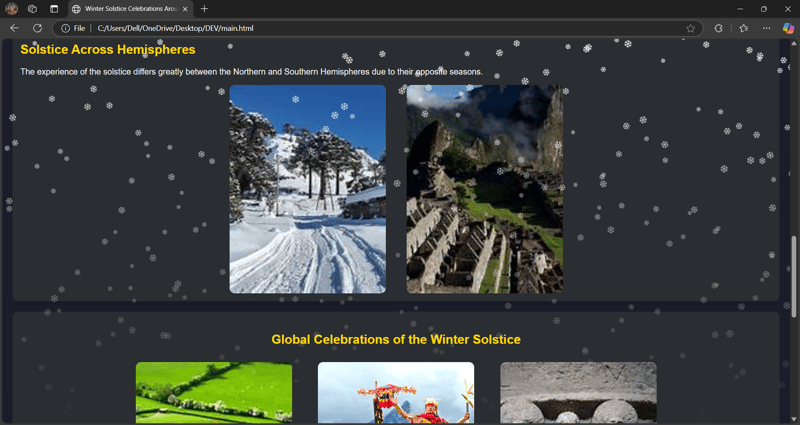Maximize or restore the browser window
This screenshot has width=800, height=425.
(764, 9)
